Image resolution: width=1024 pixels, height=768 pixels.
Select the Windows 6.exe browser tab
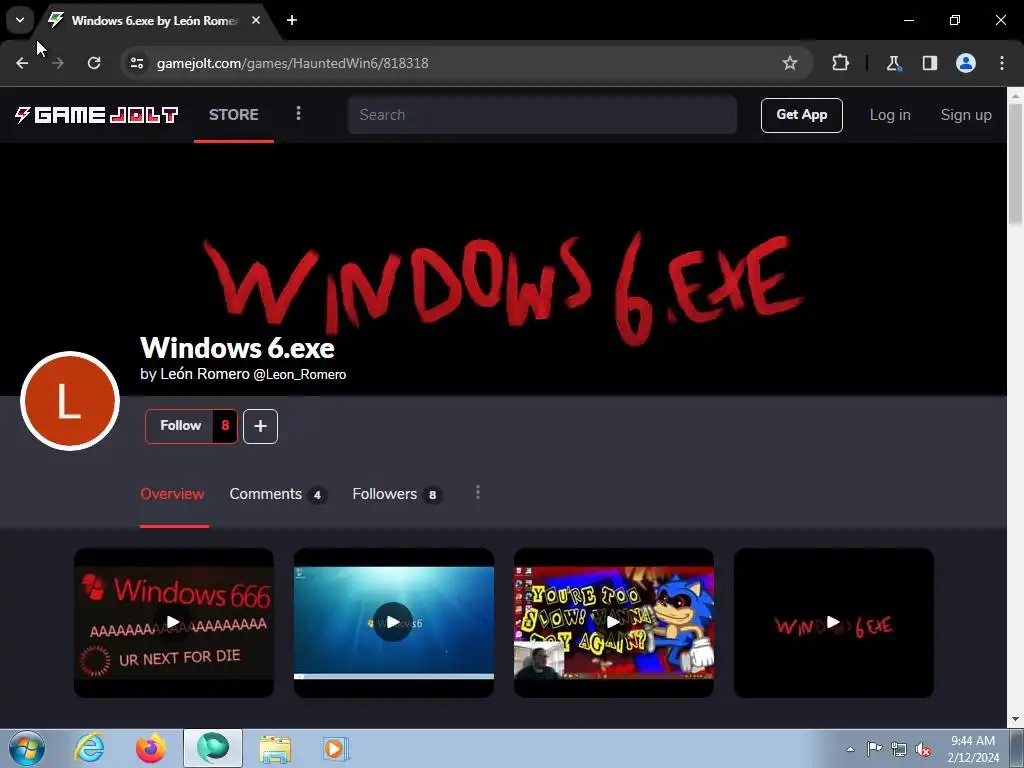point(154,20)
